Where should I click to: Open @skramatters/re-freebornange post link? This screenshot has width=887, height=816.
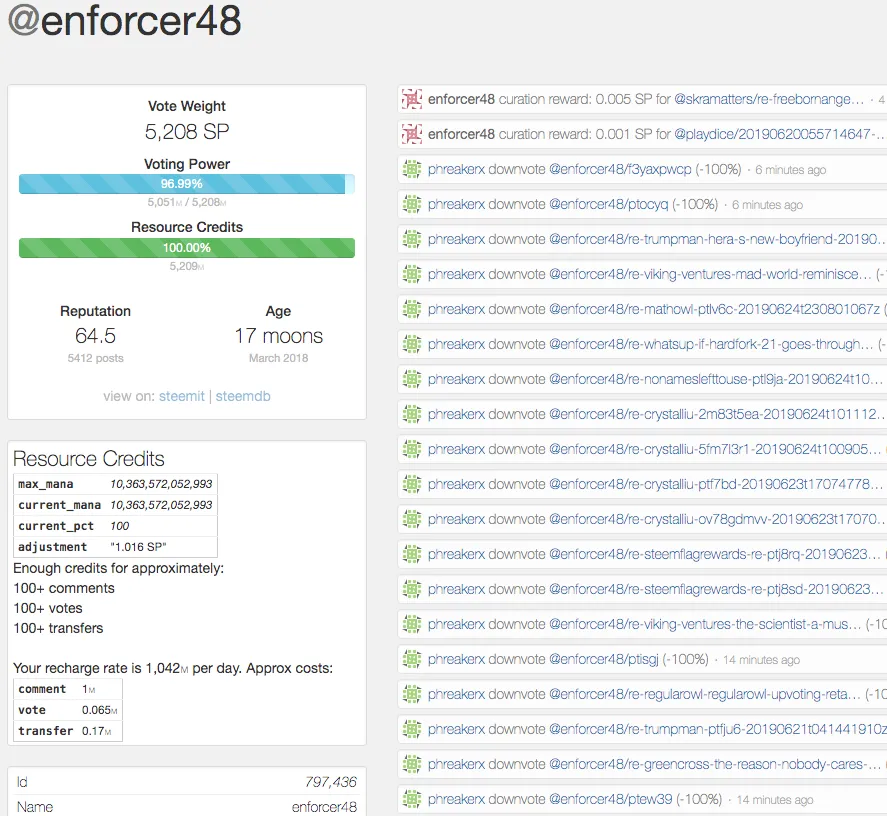769,99
